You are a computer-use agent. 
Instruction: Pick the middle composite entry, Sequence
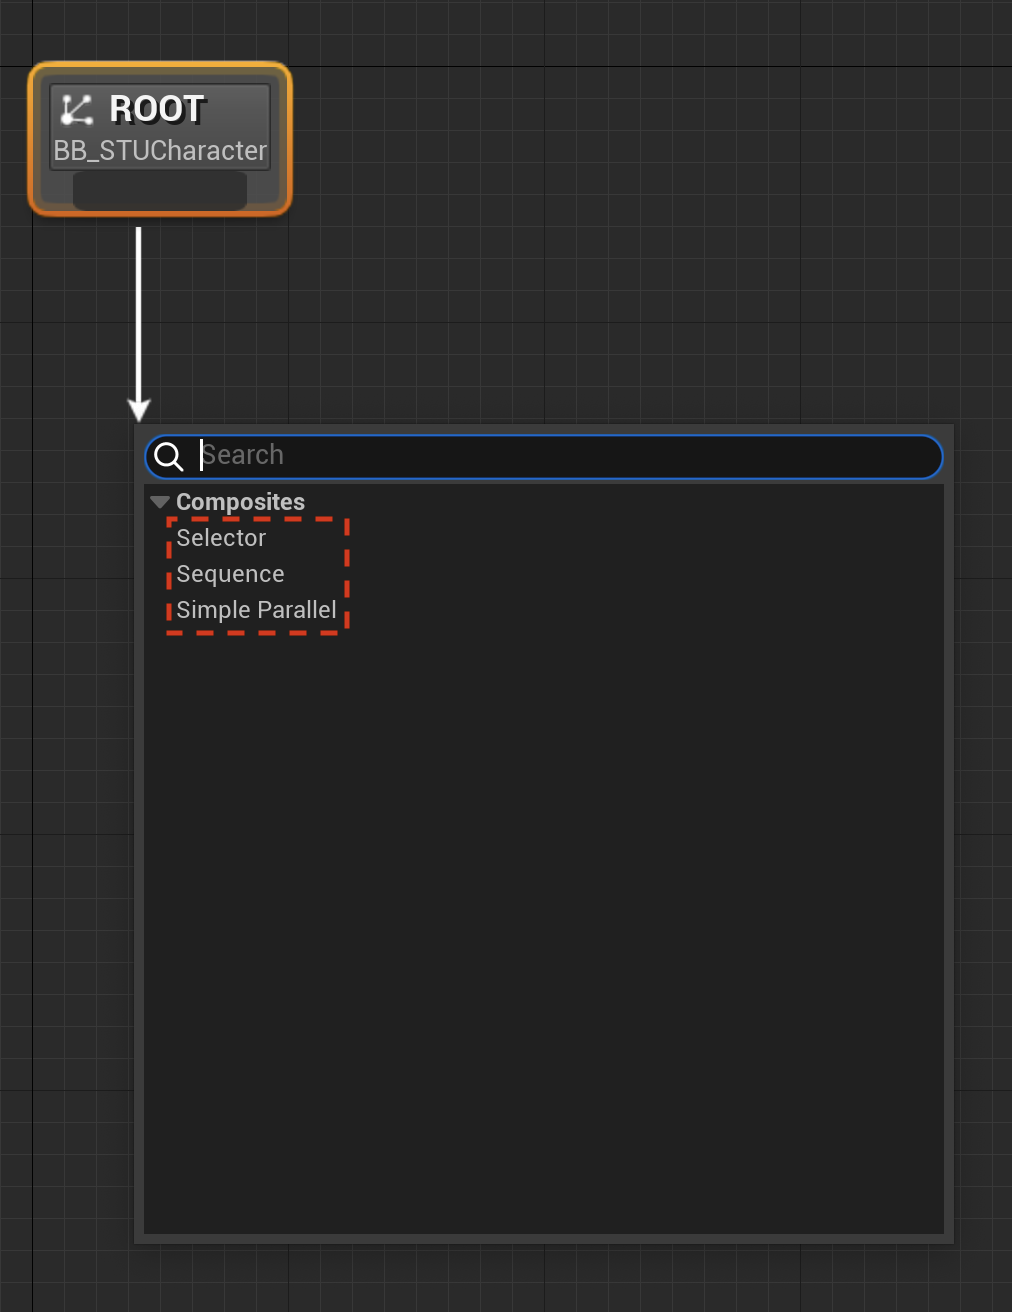pyautogui.click(x=230, y=574)
